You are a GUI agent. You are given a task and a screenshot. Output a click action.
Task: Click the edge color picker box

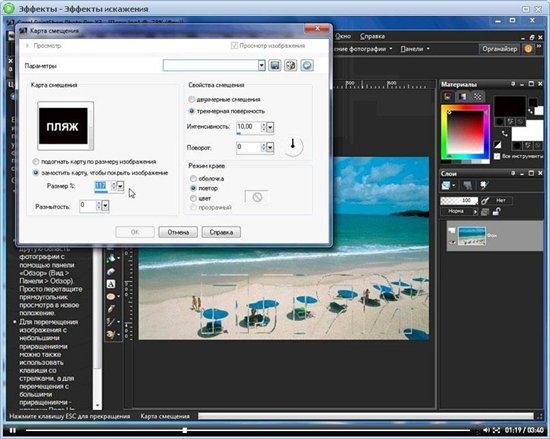[x=256, y=197]
